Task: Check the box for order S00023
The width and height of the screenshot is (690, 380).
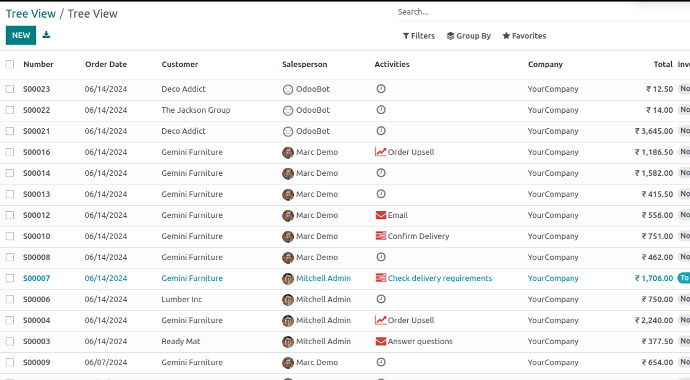Action: tap(10, 89)
